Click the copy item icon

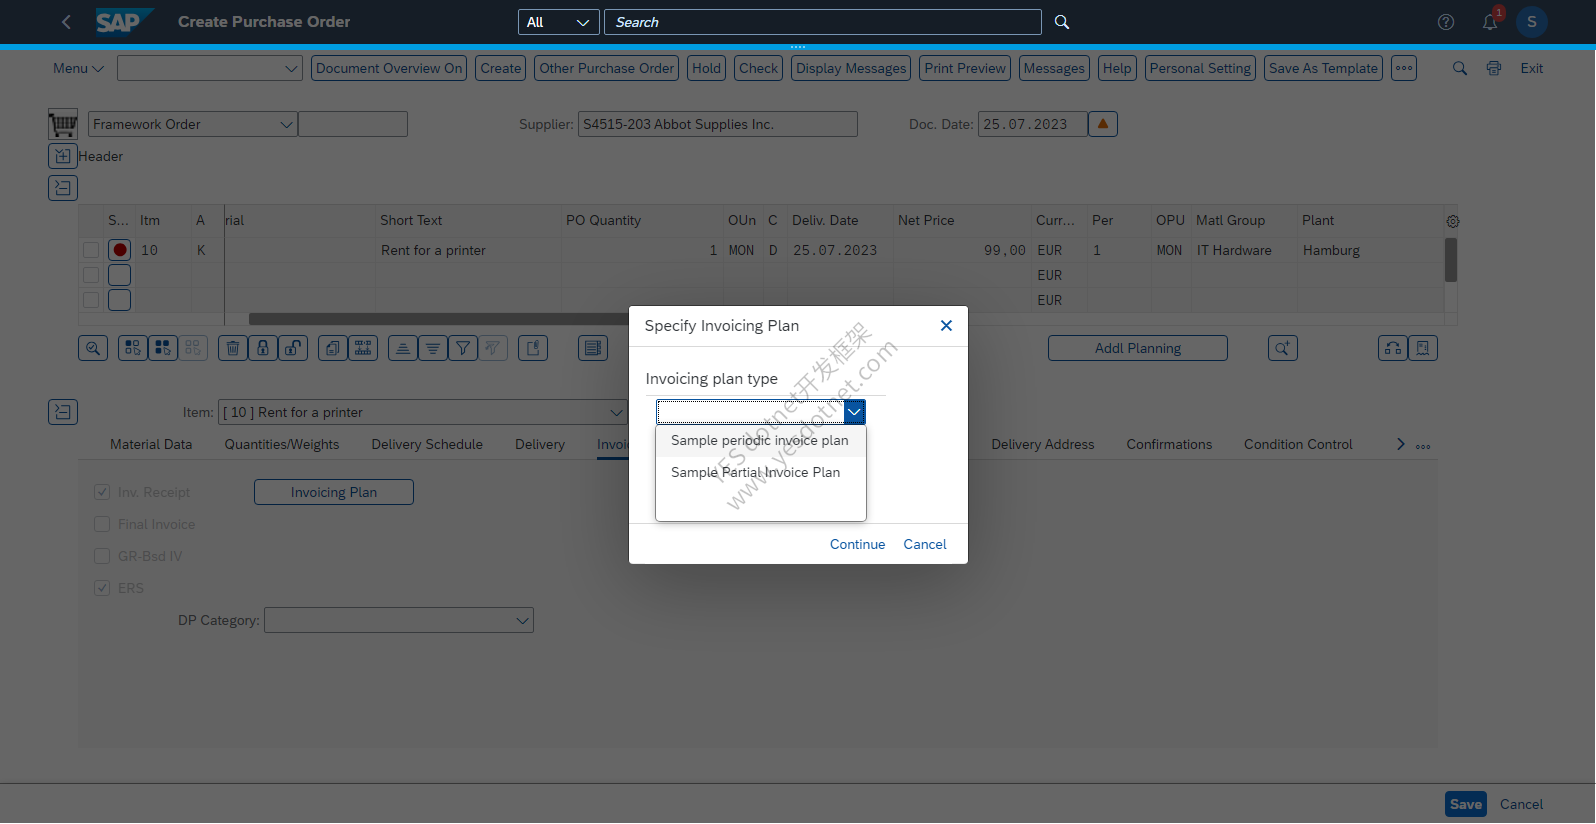coord(333,348)
